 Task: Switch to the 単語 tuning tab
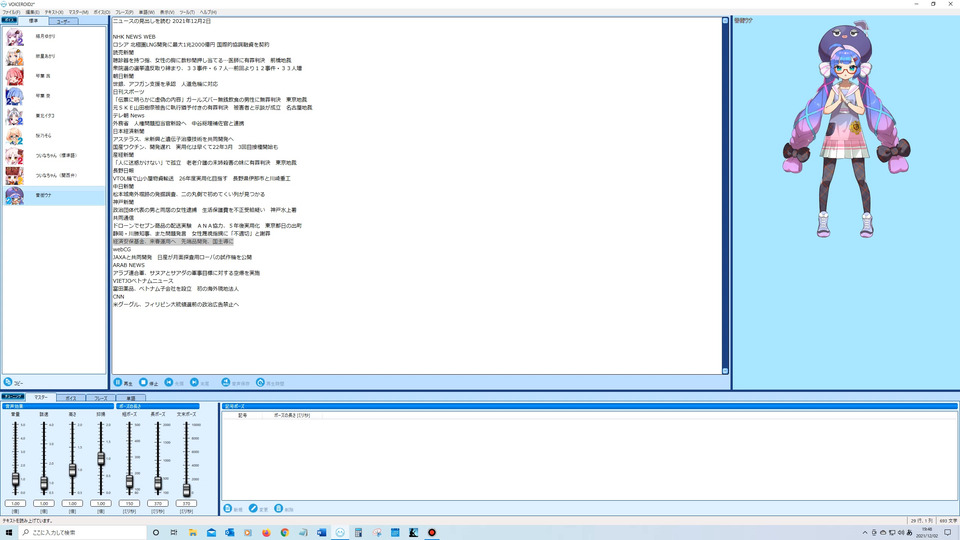coord(130,398)
